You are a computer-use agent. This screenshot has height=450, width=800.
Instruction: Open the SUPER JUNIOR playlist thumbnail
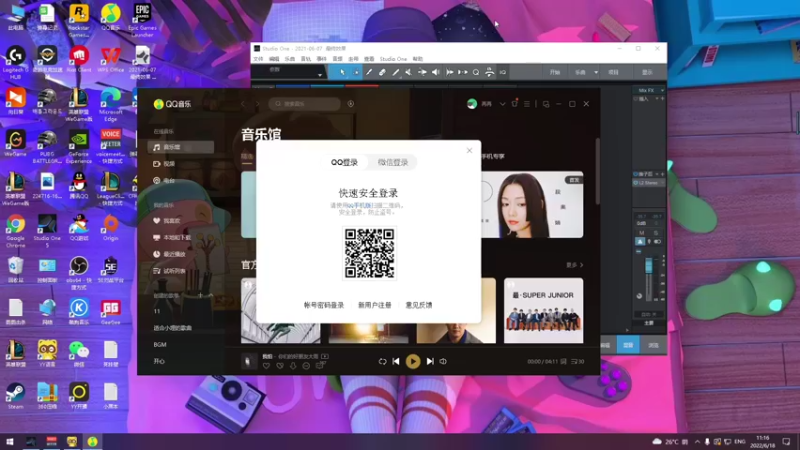click(x=543, y=310)
